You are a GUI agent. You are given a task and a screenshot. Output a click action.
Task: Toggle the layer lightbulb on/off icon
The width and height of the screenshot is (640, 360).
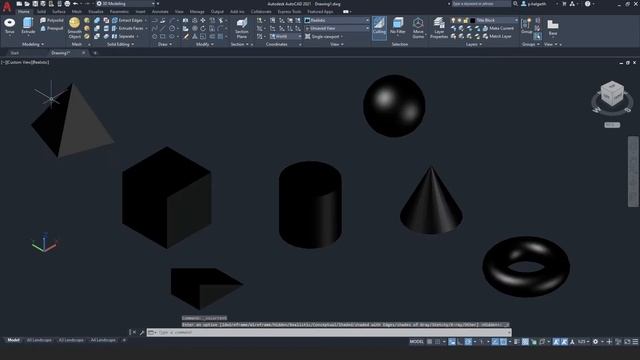pos(453,20)
